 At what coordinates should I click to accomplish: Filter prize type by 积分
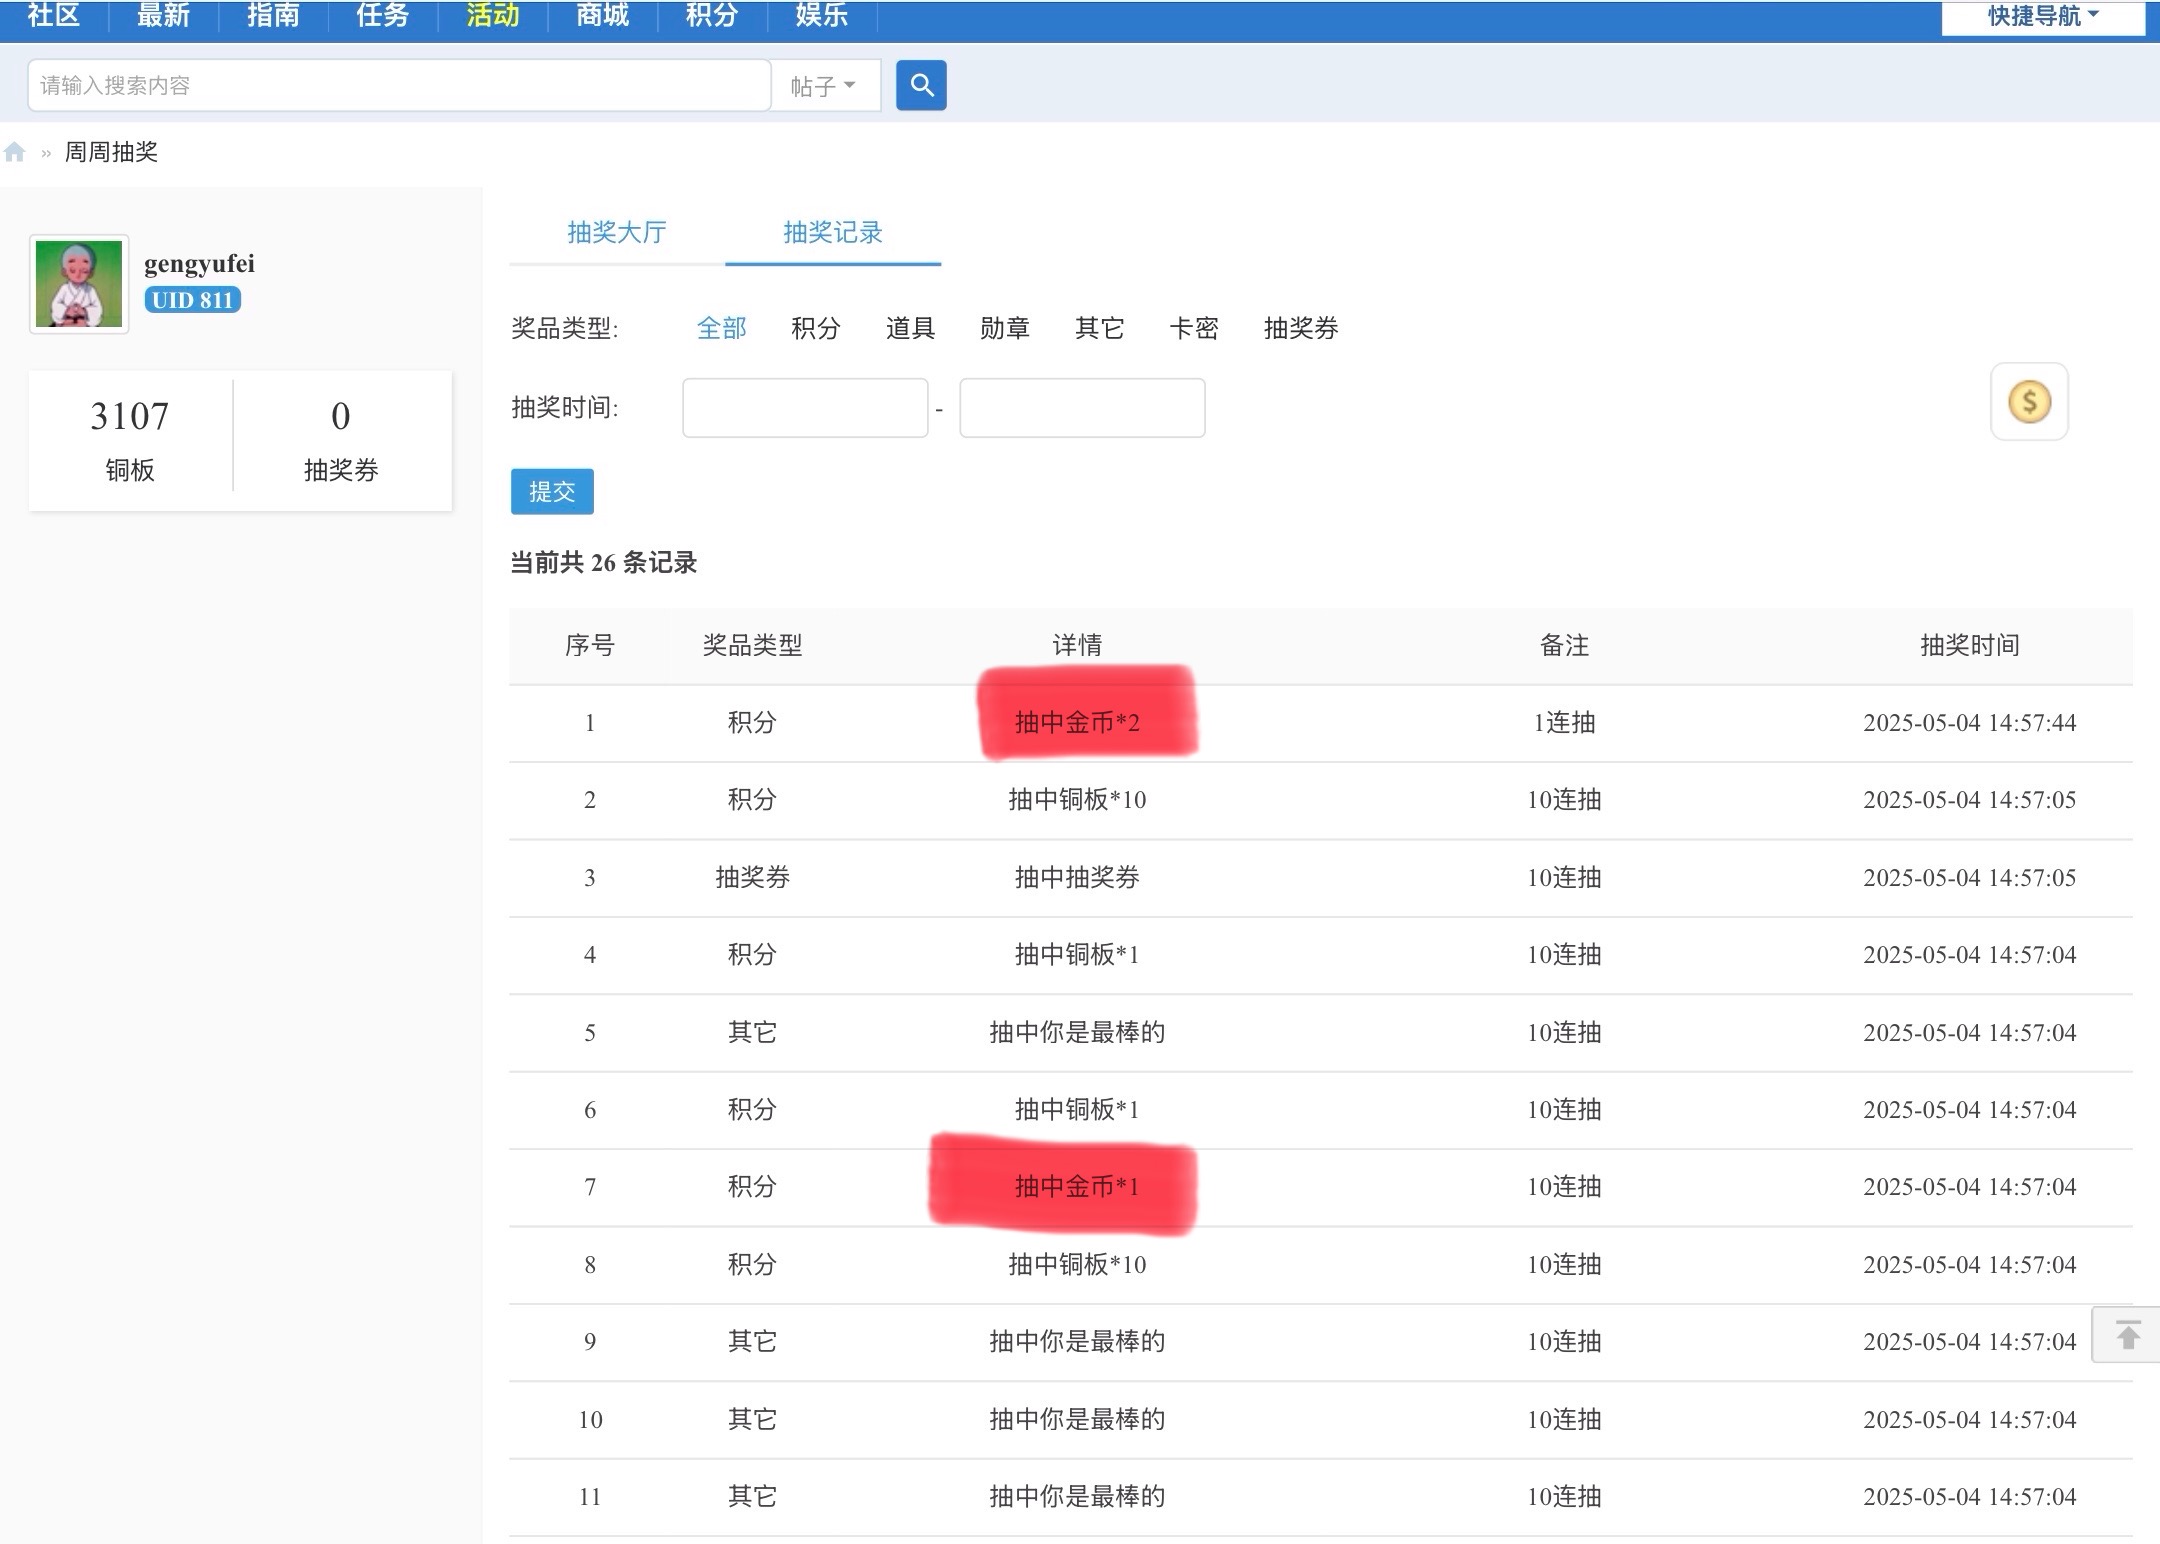click(815, 328)
